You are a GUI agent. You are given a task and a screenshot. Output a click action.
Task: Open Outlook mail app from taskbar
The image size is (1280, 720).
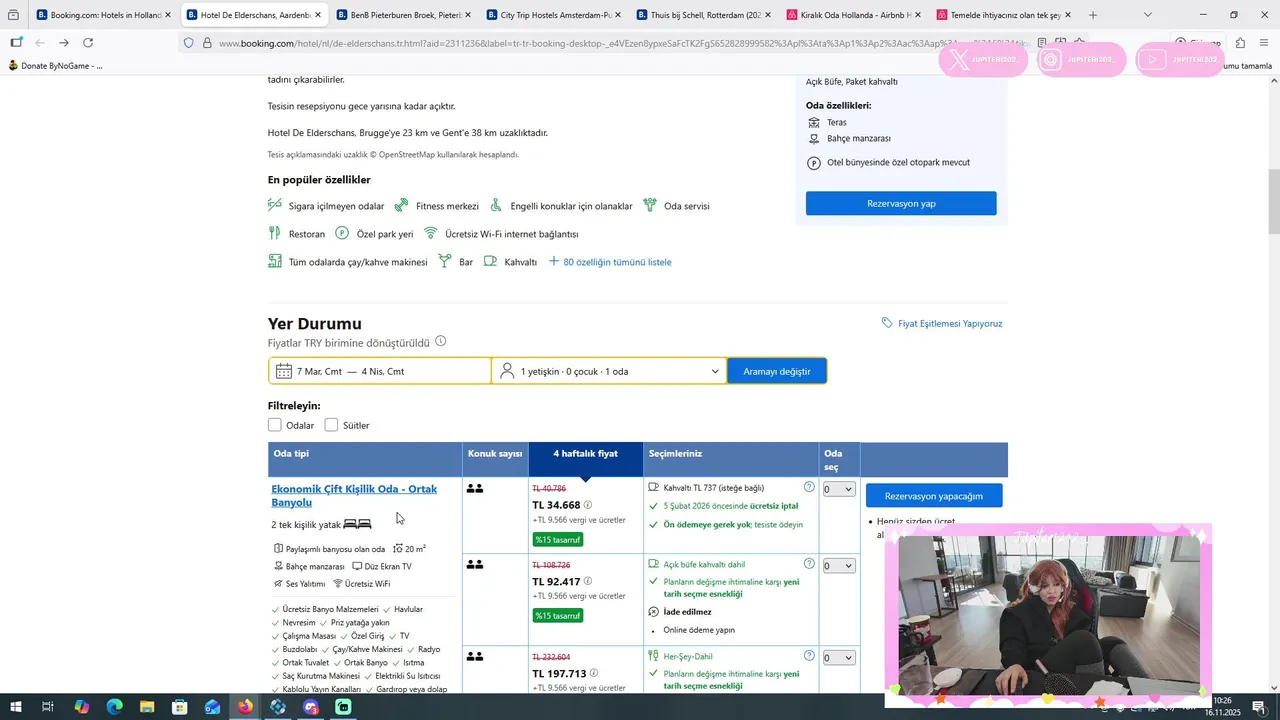212,707
